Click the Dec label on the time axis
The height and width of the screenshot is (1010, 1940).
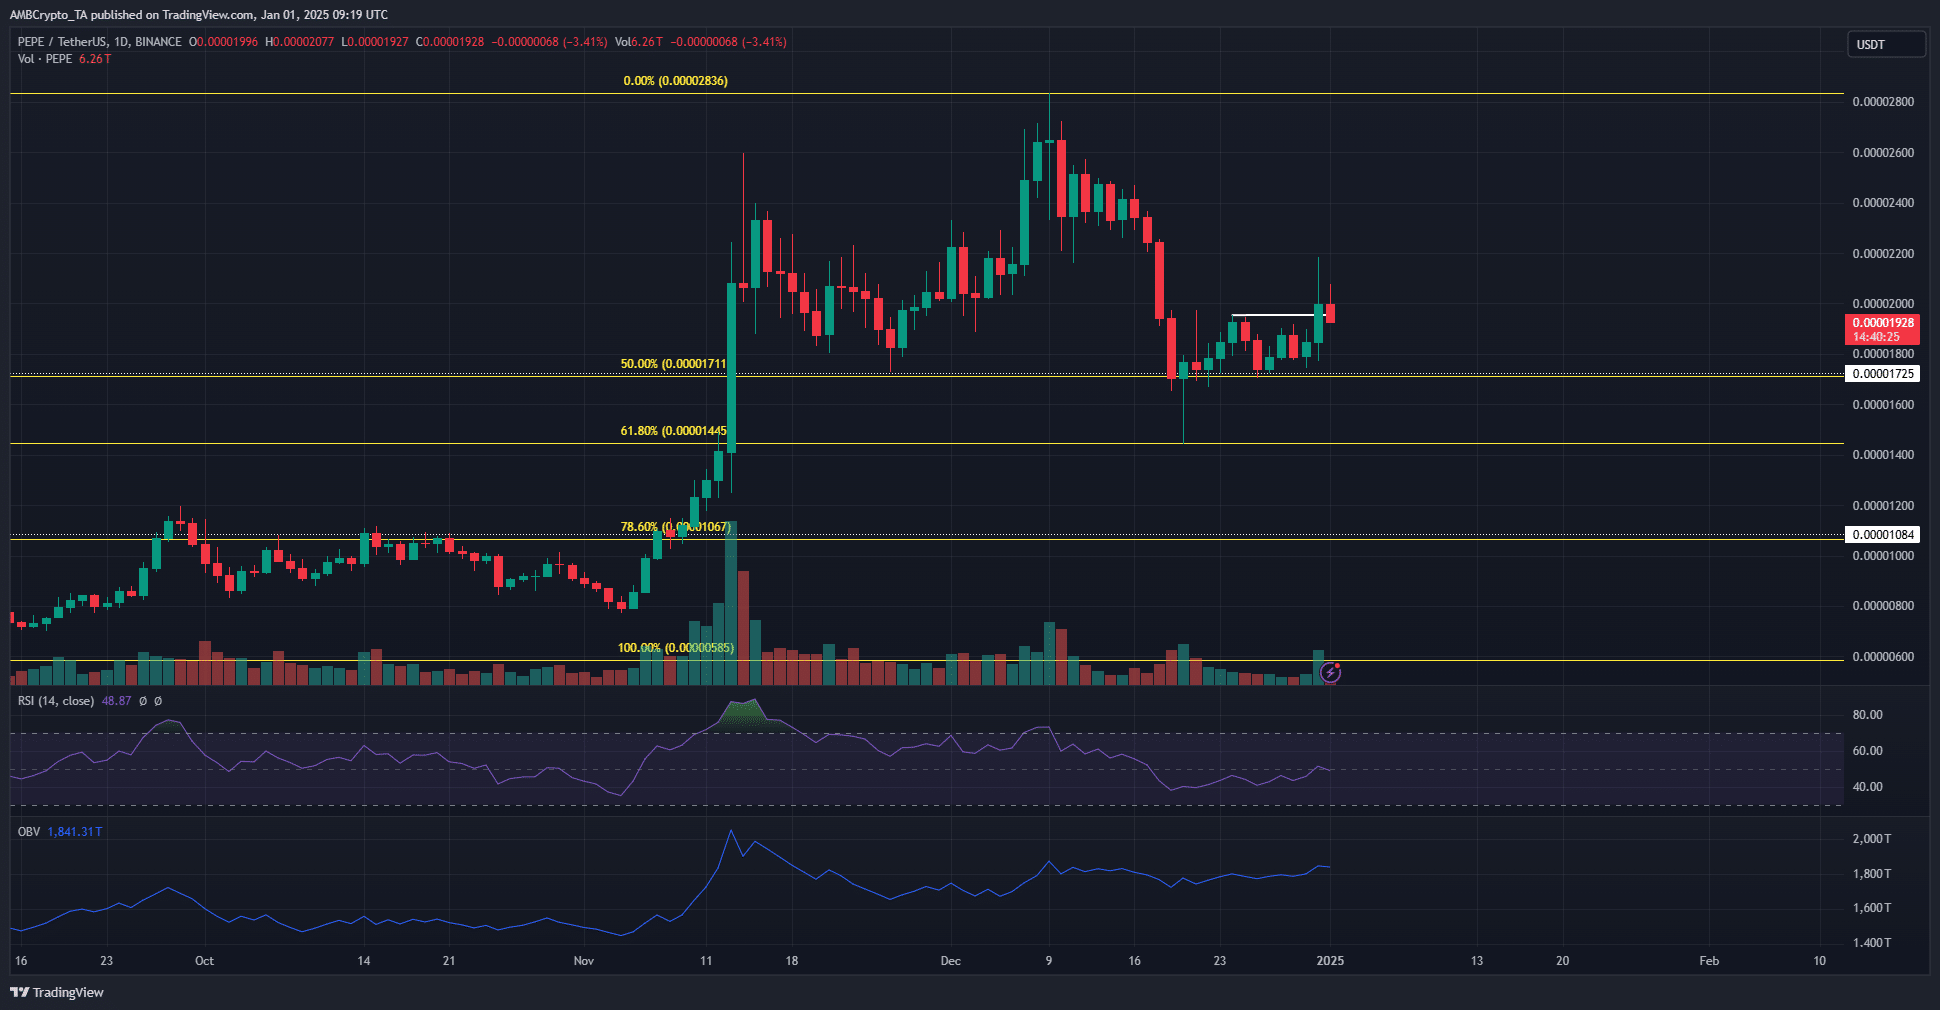pyautogui.click(x=951, y=961)
